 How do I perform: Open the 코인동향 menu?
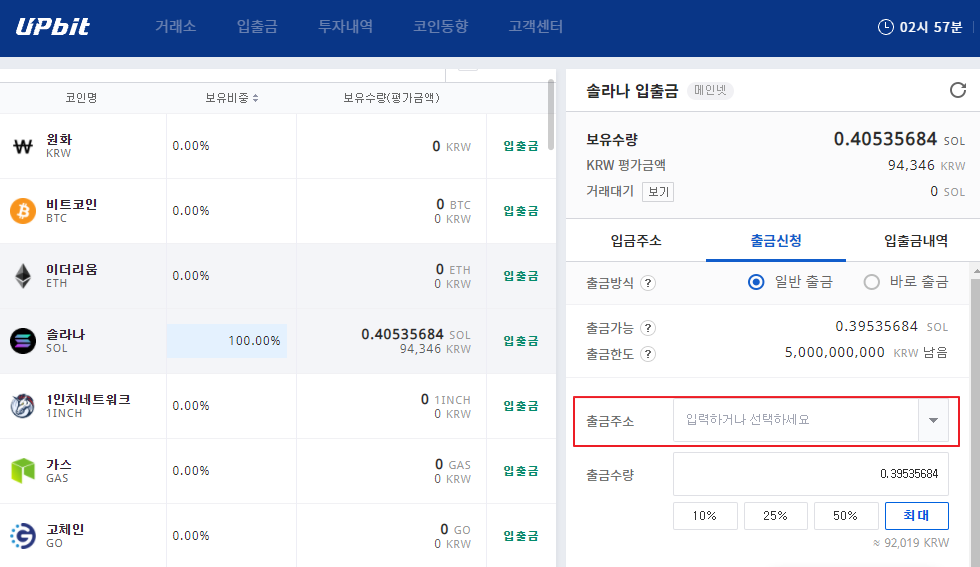pos(441,26)
